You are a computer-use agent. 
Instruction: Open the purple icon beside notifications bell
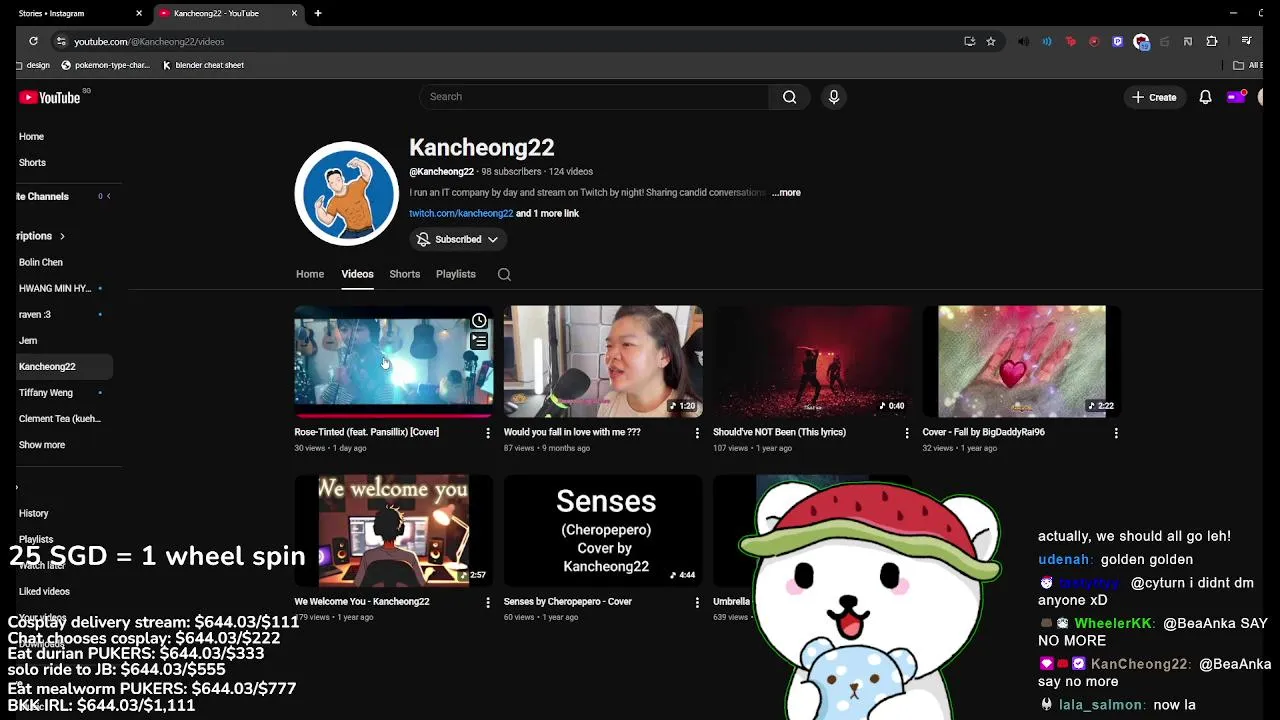point(1237,97)
